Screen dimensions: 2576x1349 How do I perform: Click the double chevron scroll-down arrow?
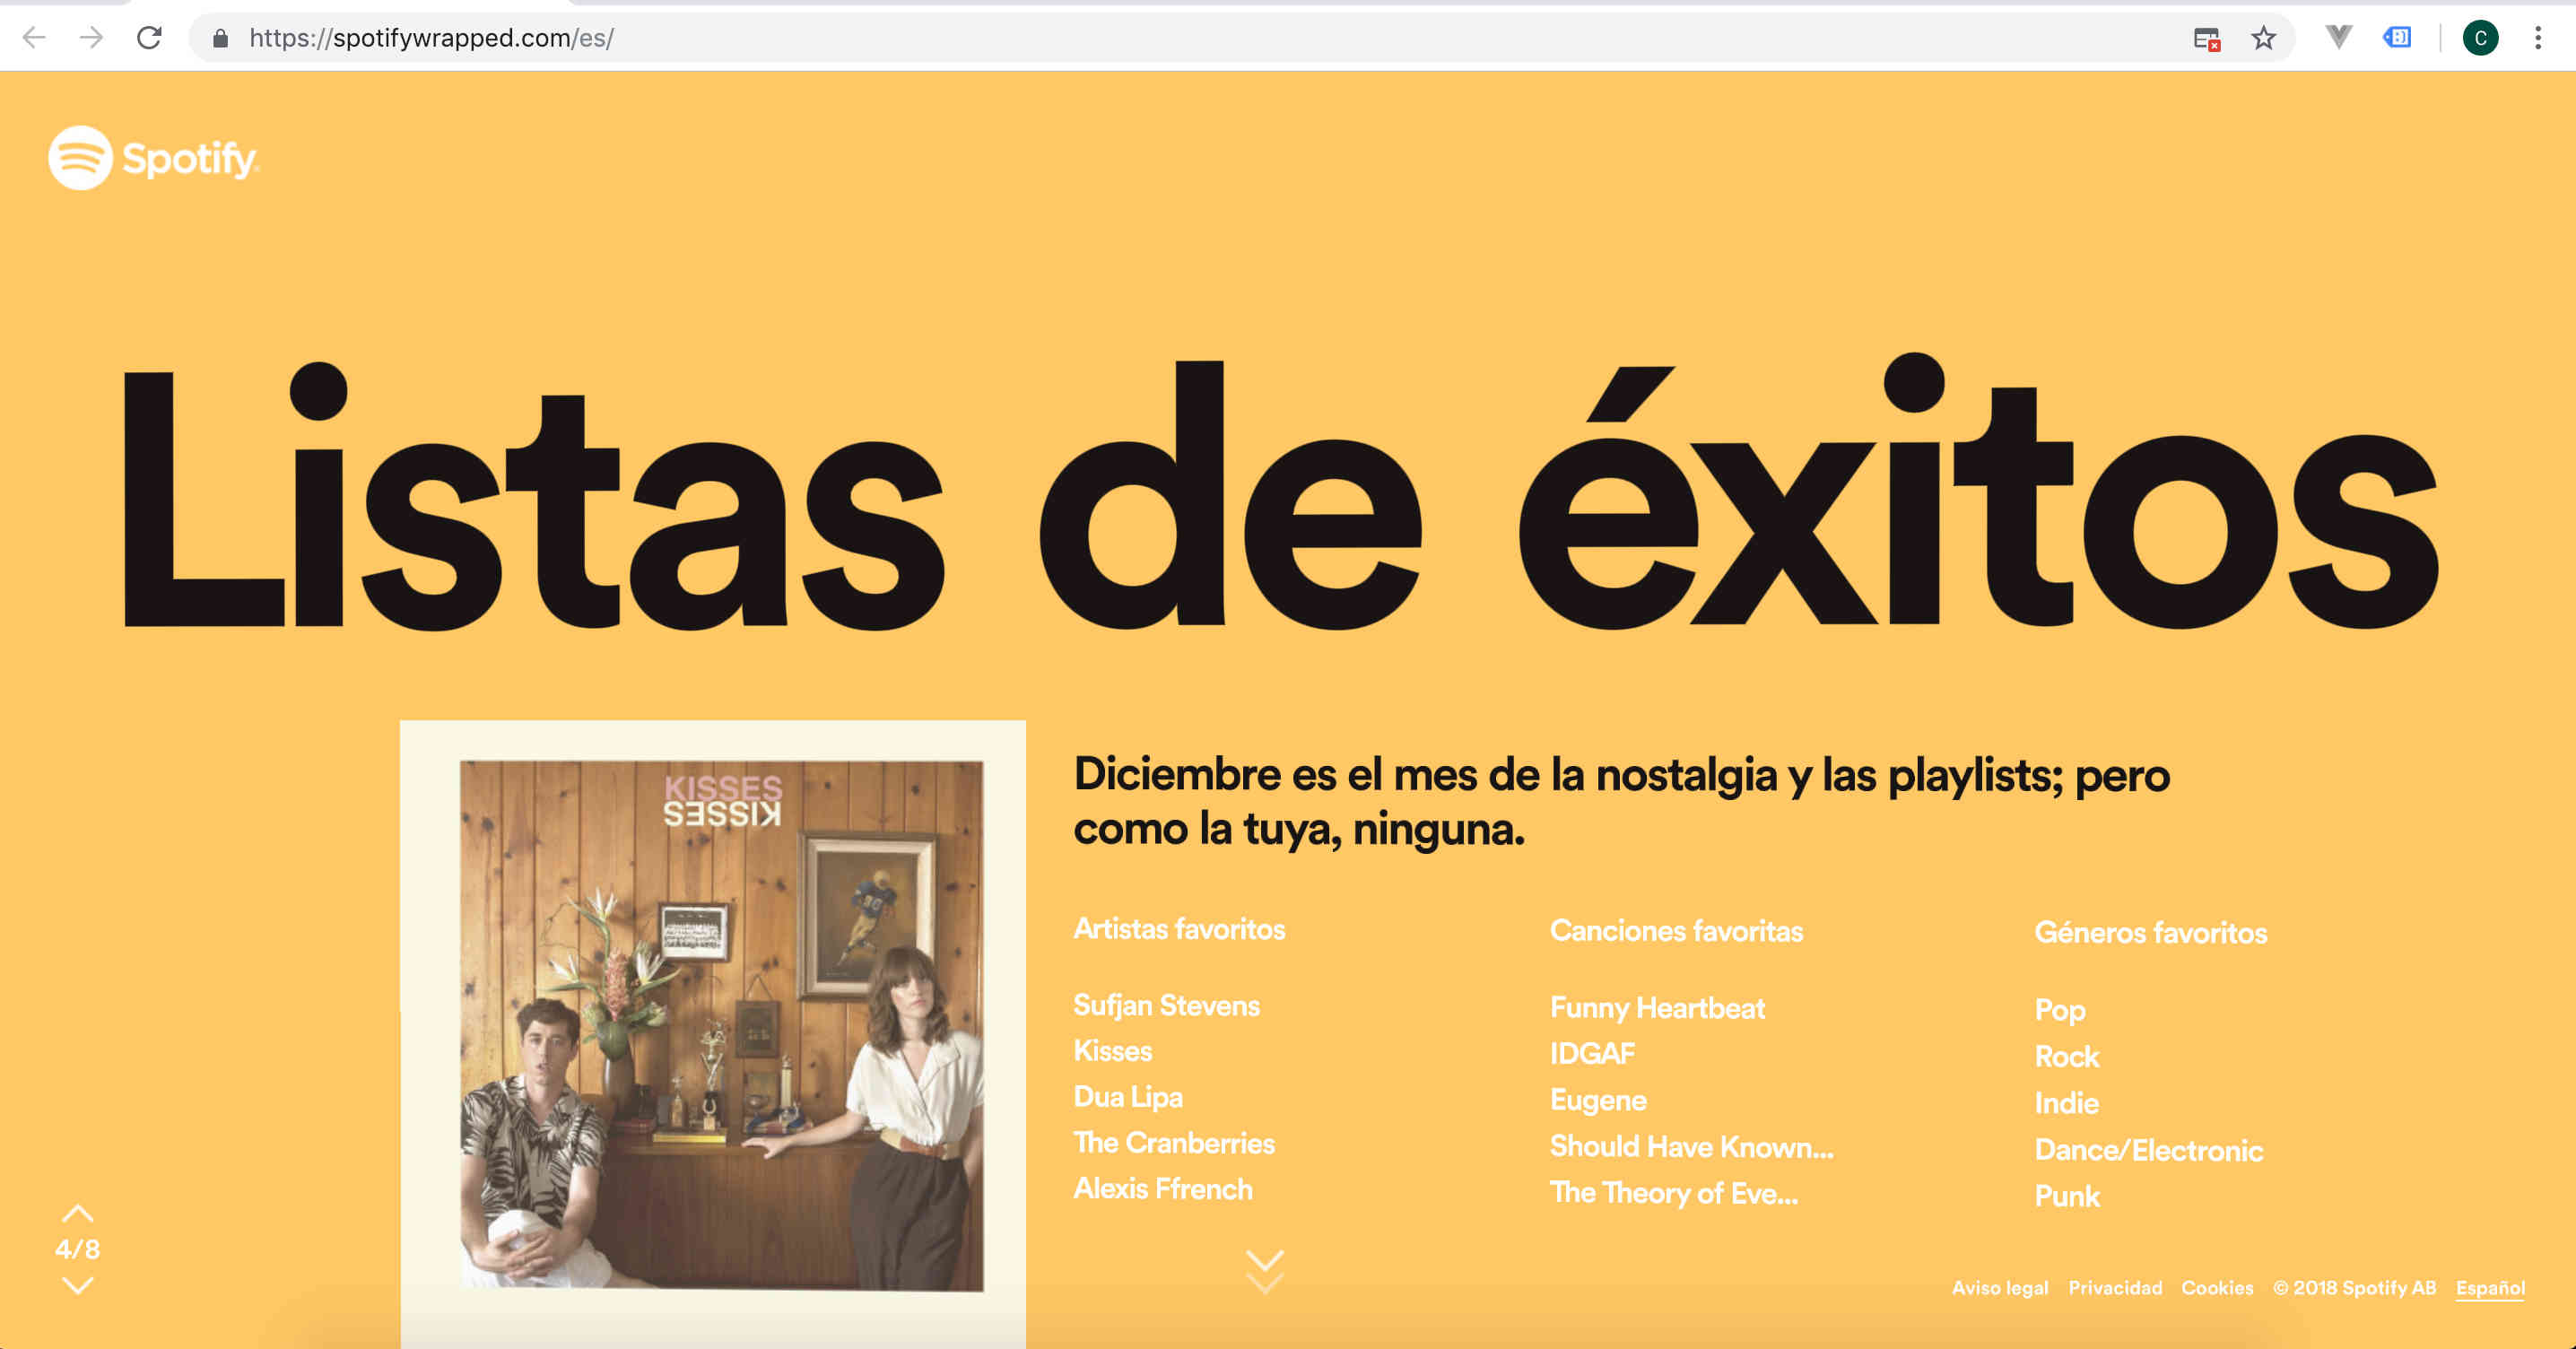1265,1270
